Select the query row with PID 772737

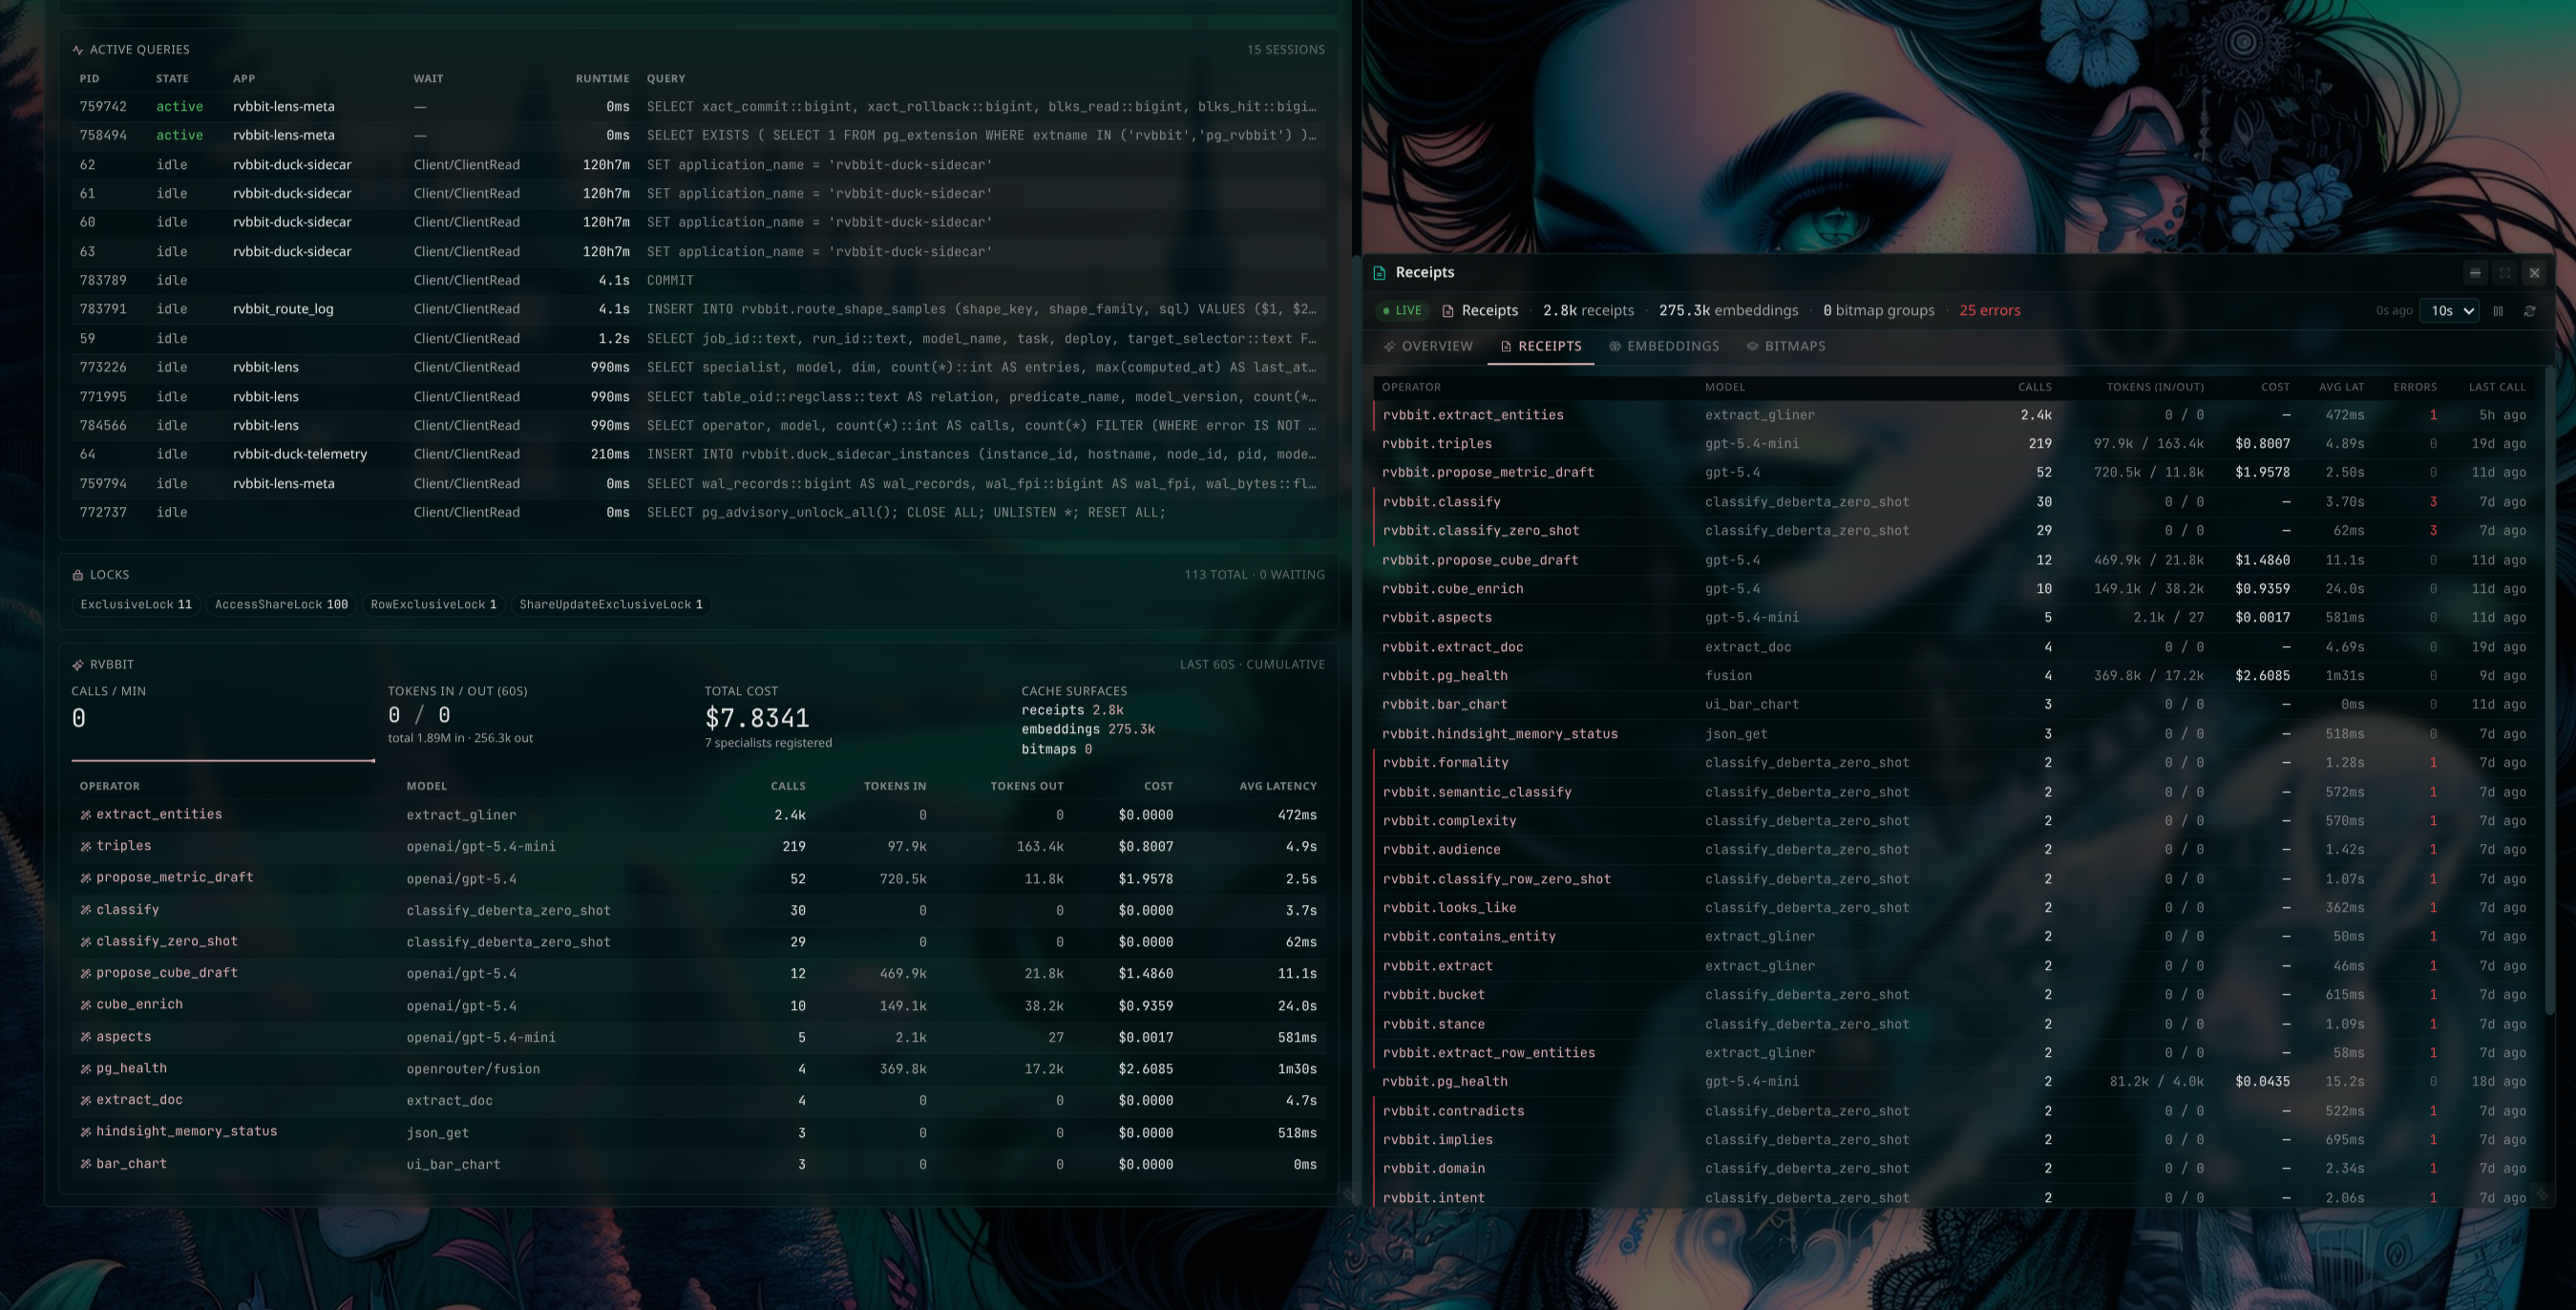(x=699, y=513)
